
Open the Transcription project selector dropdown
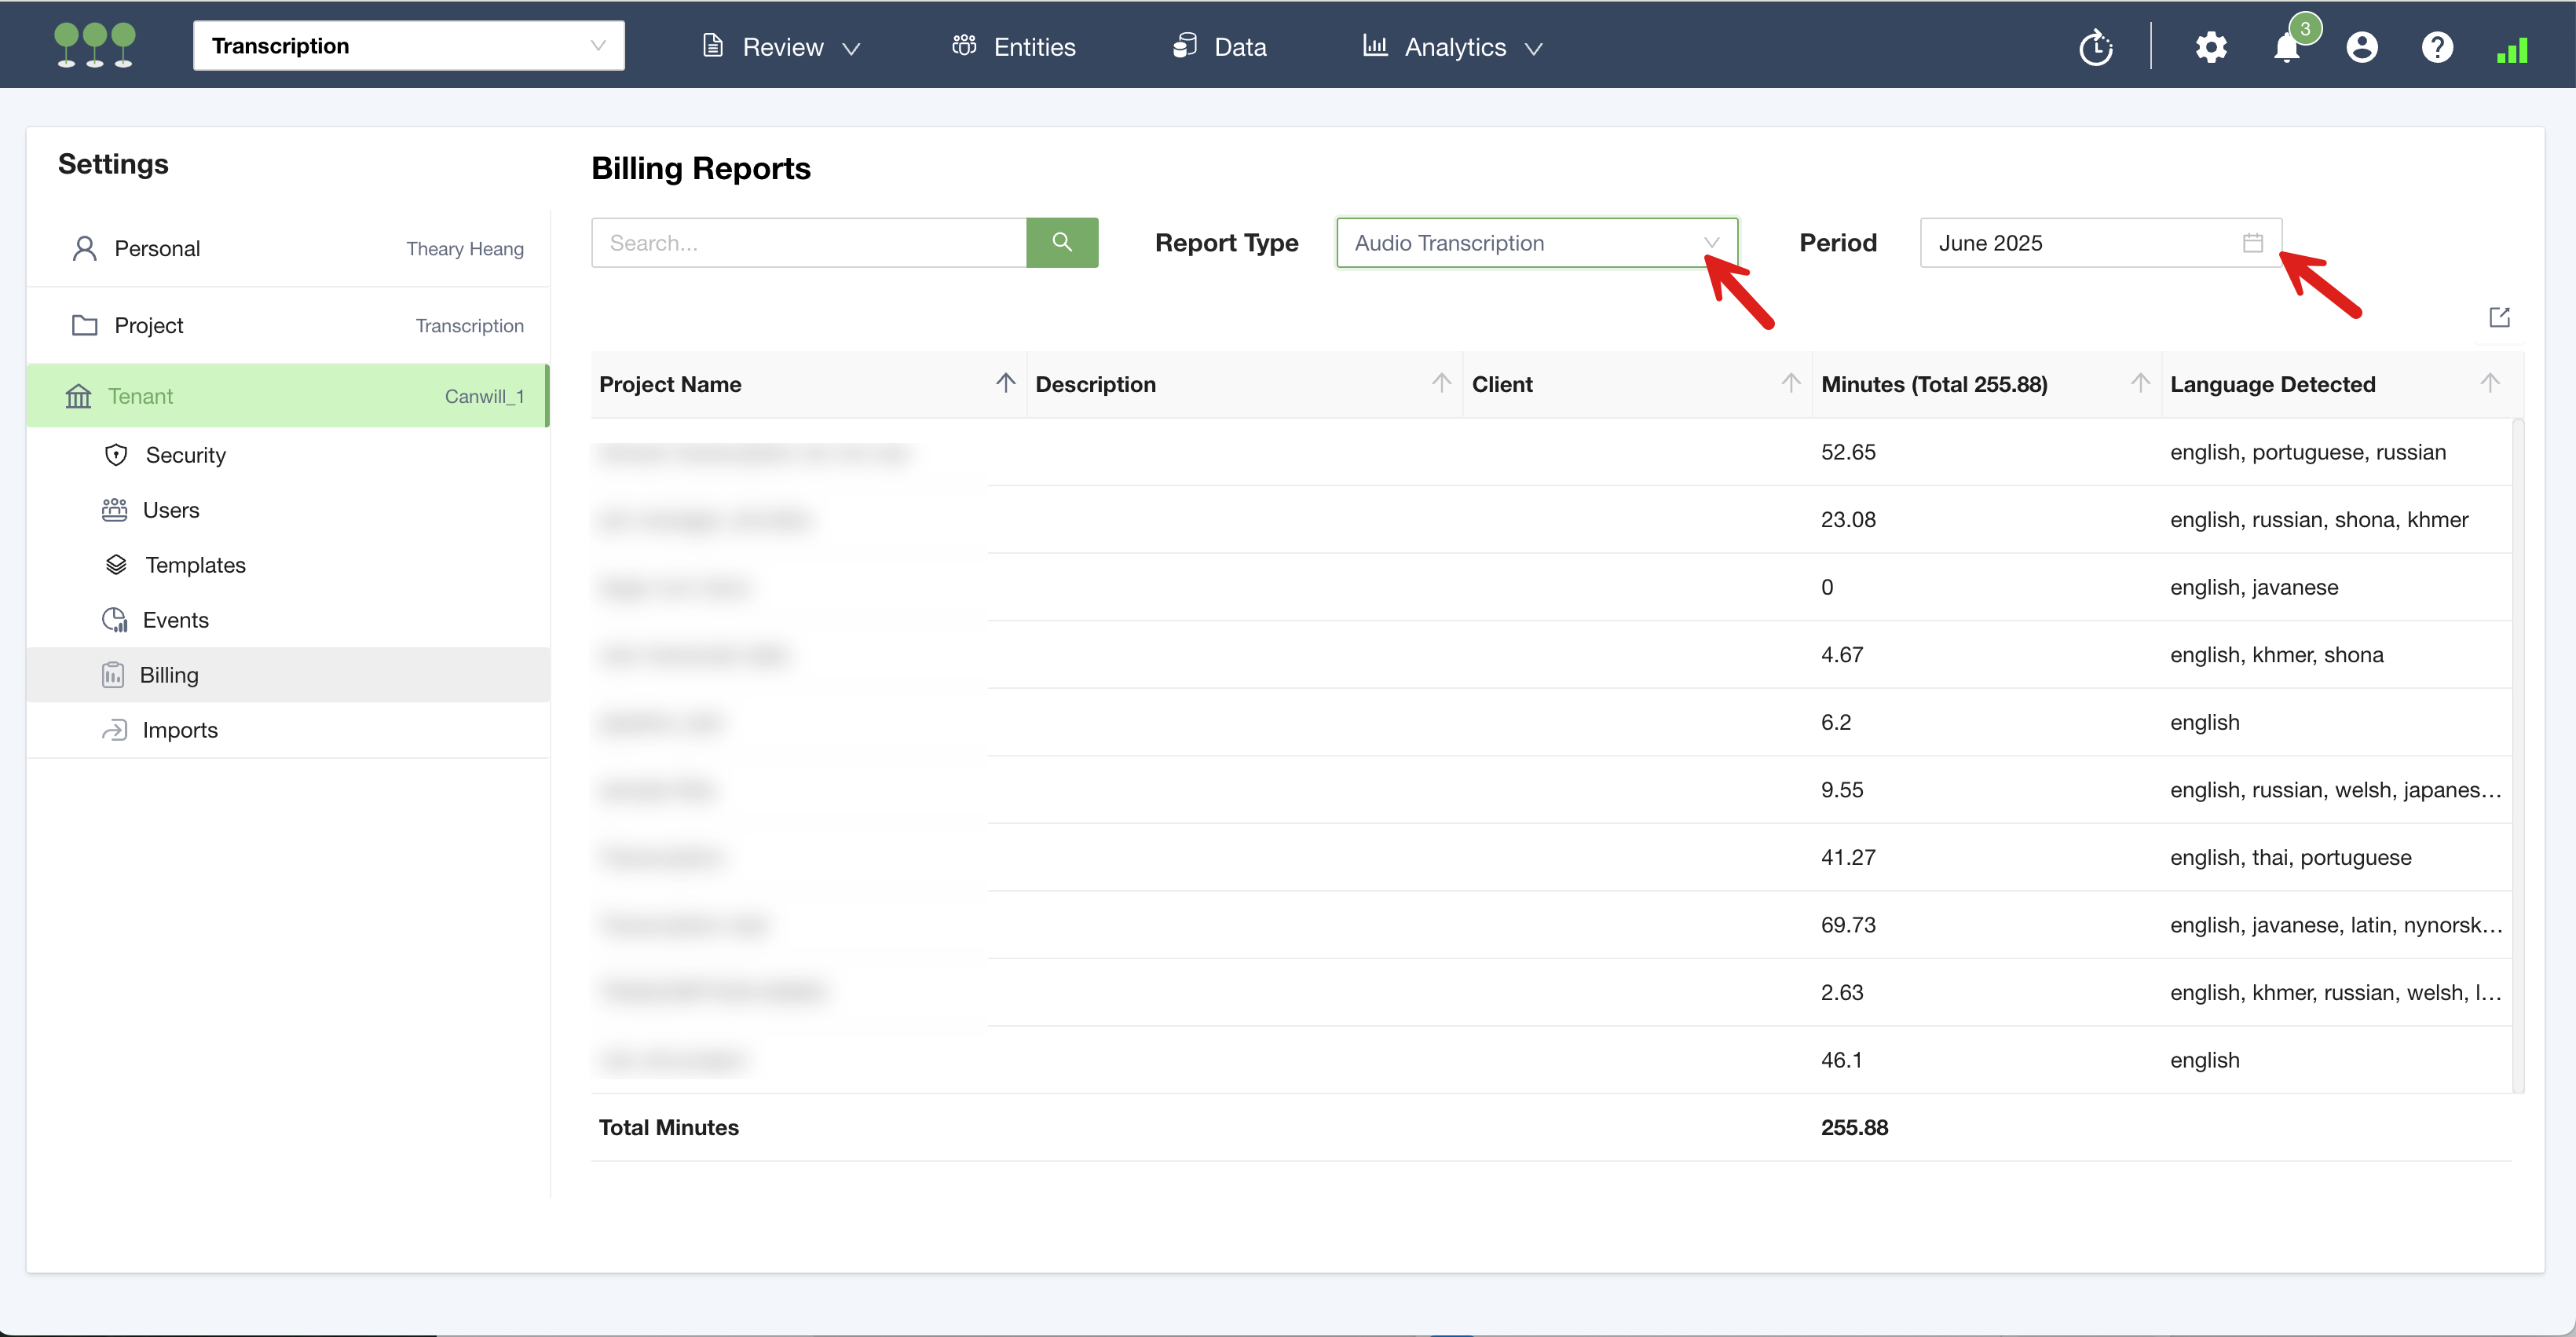[408, 46]
